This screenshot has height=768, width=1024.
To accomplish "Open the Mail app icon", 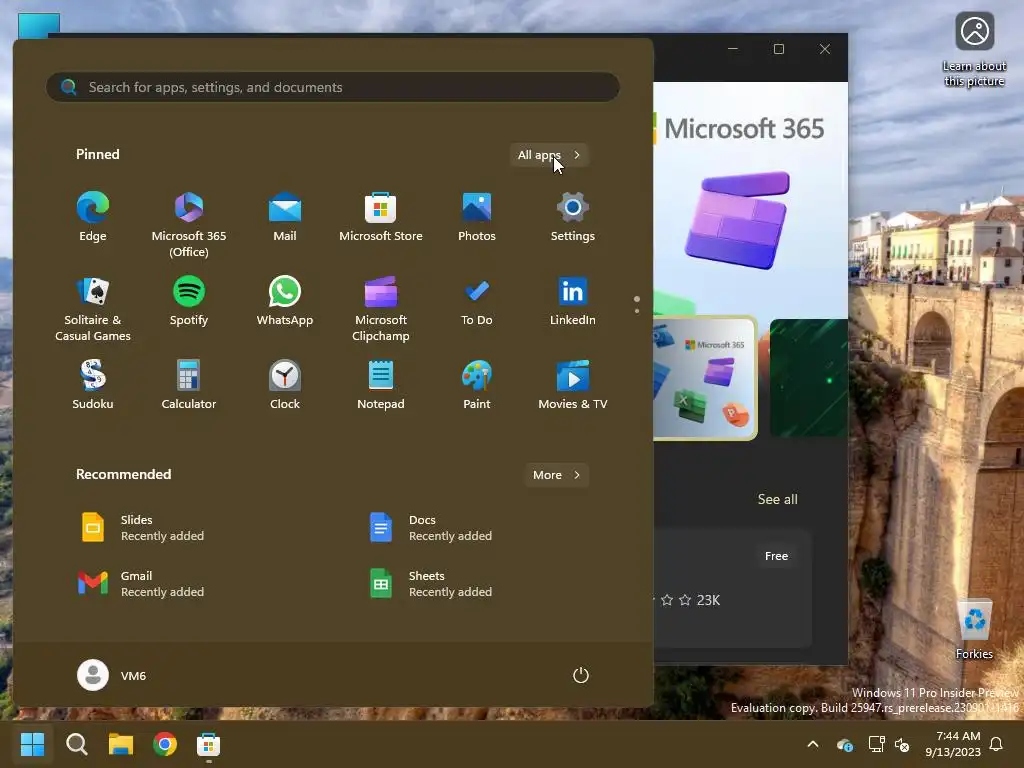I will (285, 217).
